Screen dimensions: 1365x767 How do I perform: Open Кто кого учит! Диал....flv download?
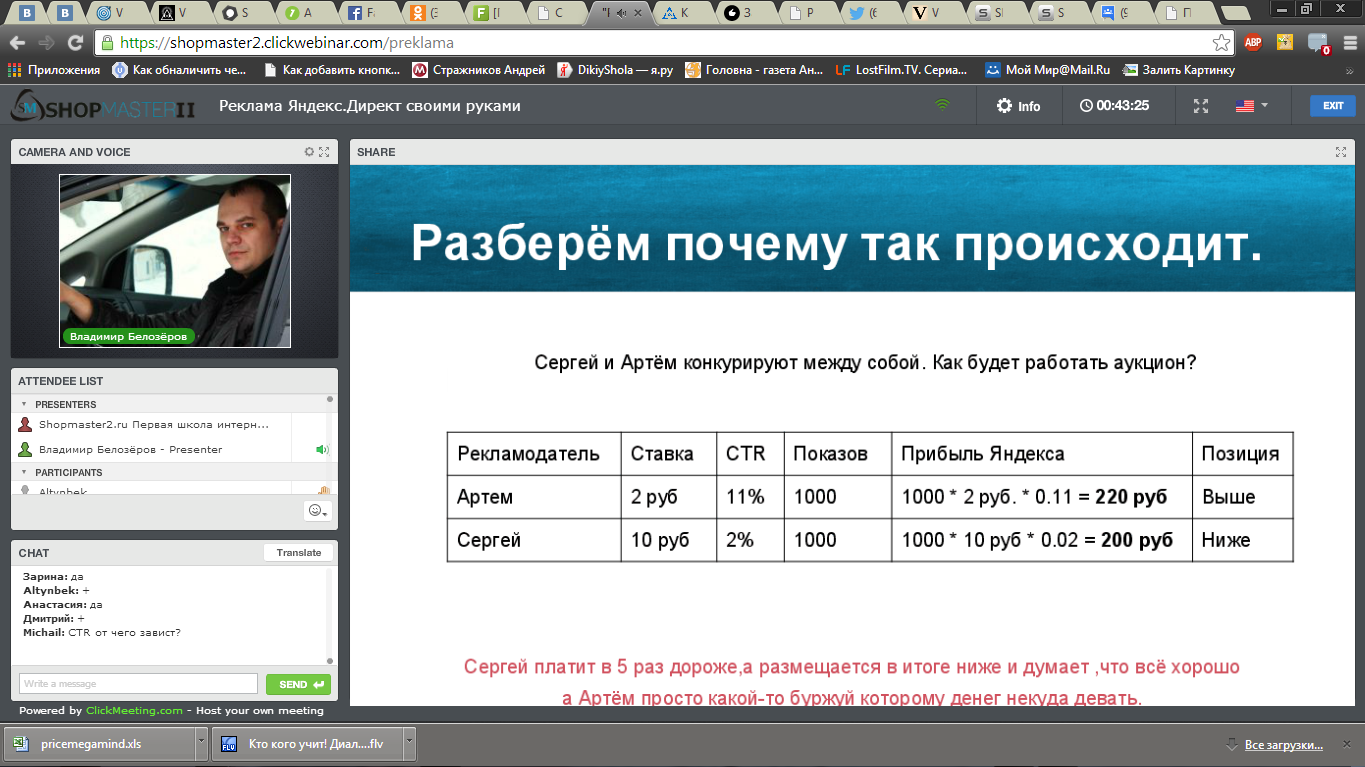(306, 745)
